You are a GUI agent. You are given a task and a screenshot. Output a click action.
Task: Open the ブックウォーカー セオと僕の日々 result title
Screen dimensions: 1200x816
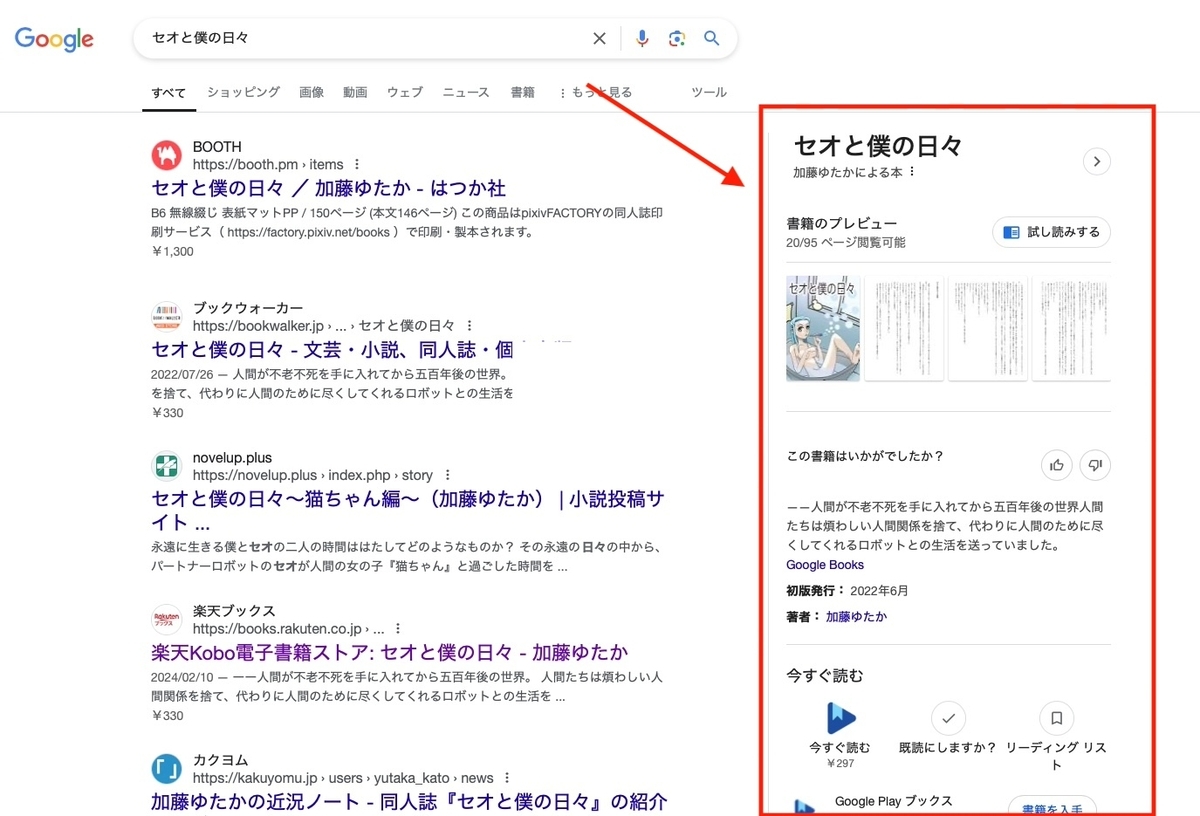[333, 350]
